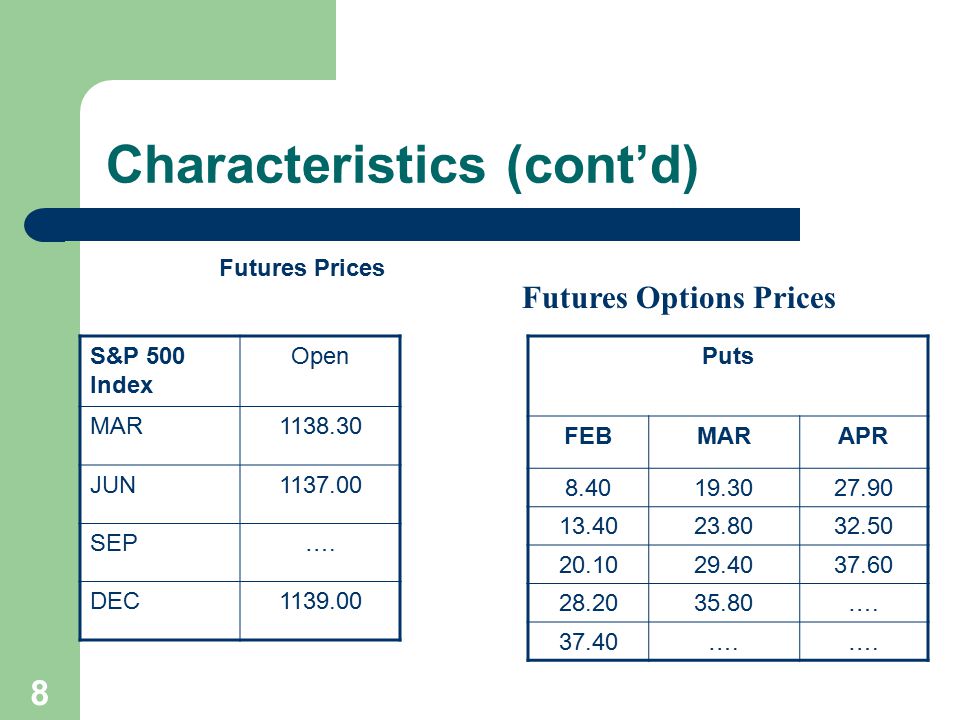
Task: Select the 37.60 APR put price
Action: tap(863, 564)
